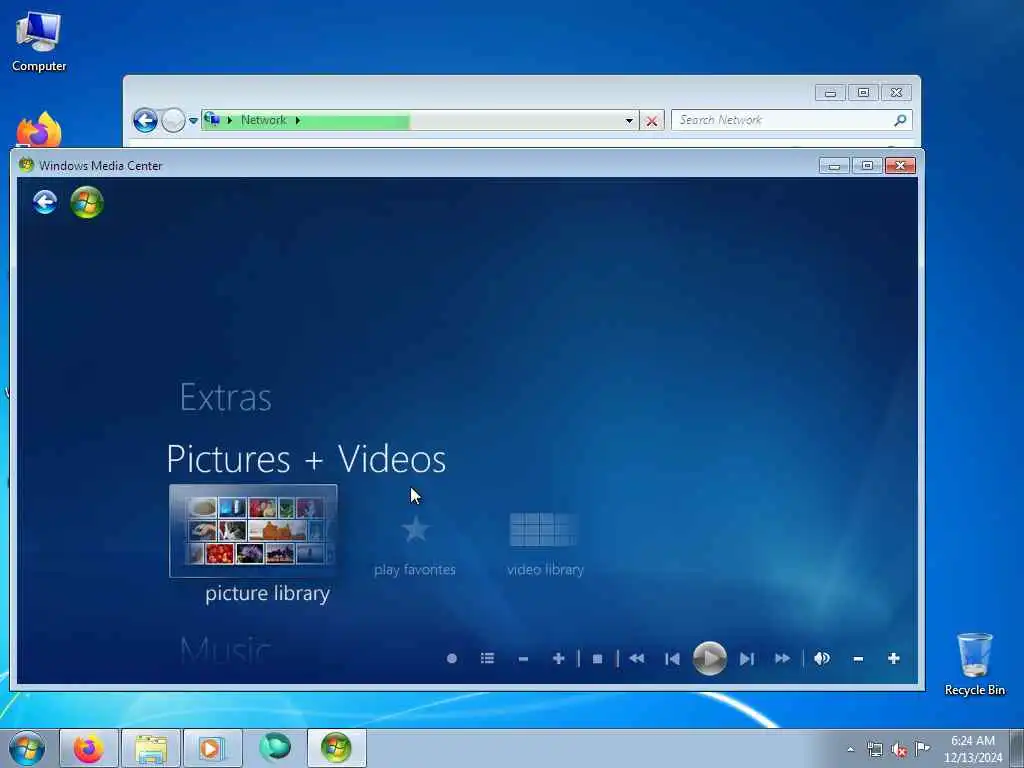Skip to next track button
The image size is (1024, 768).
747,659
